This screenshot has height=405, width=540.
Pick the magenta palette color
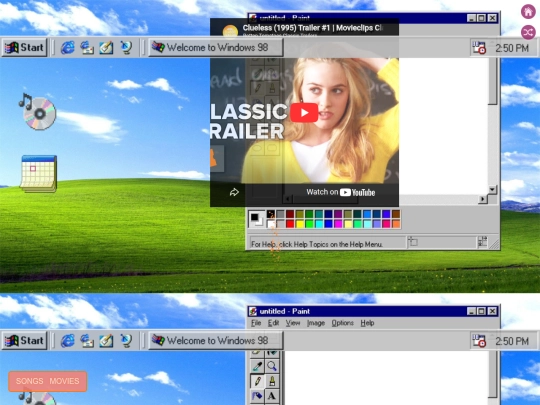coord(338,224)
